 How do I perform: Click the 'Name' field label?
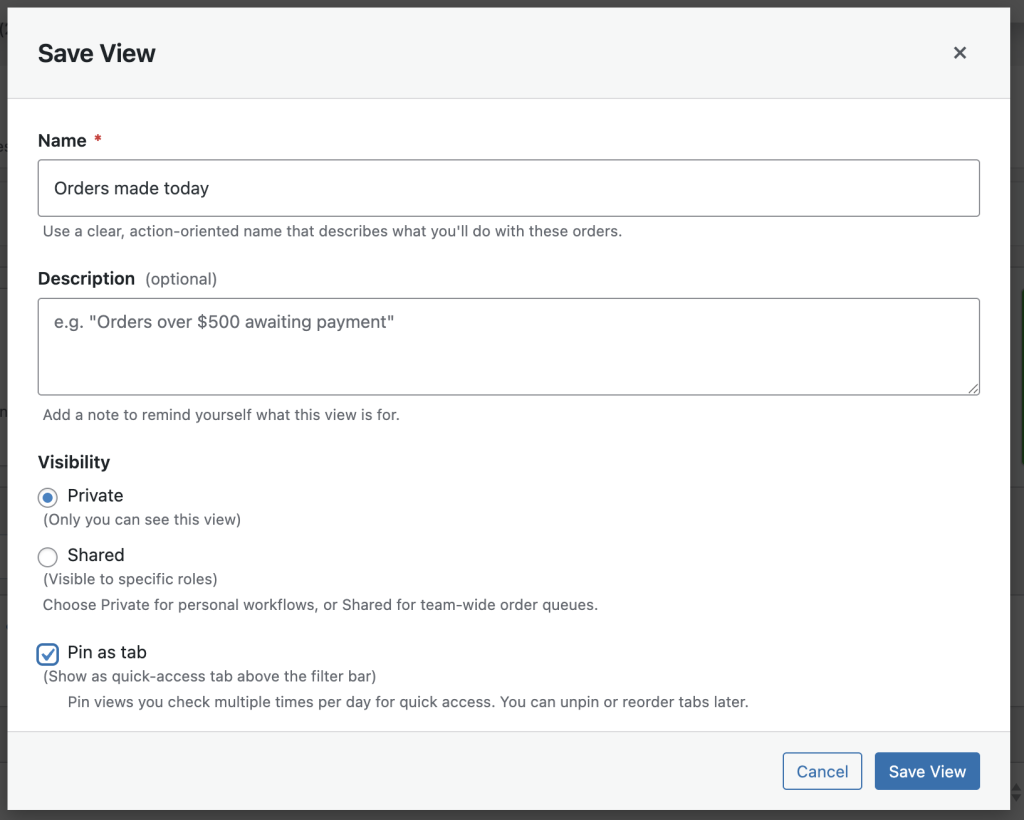point(62,141)
